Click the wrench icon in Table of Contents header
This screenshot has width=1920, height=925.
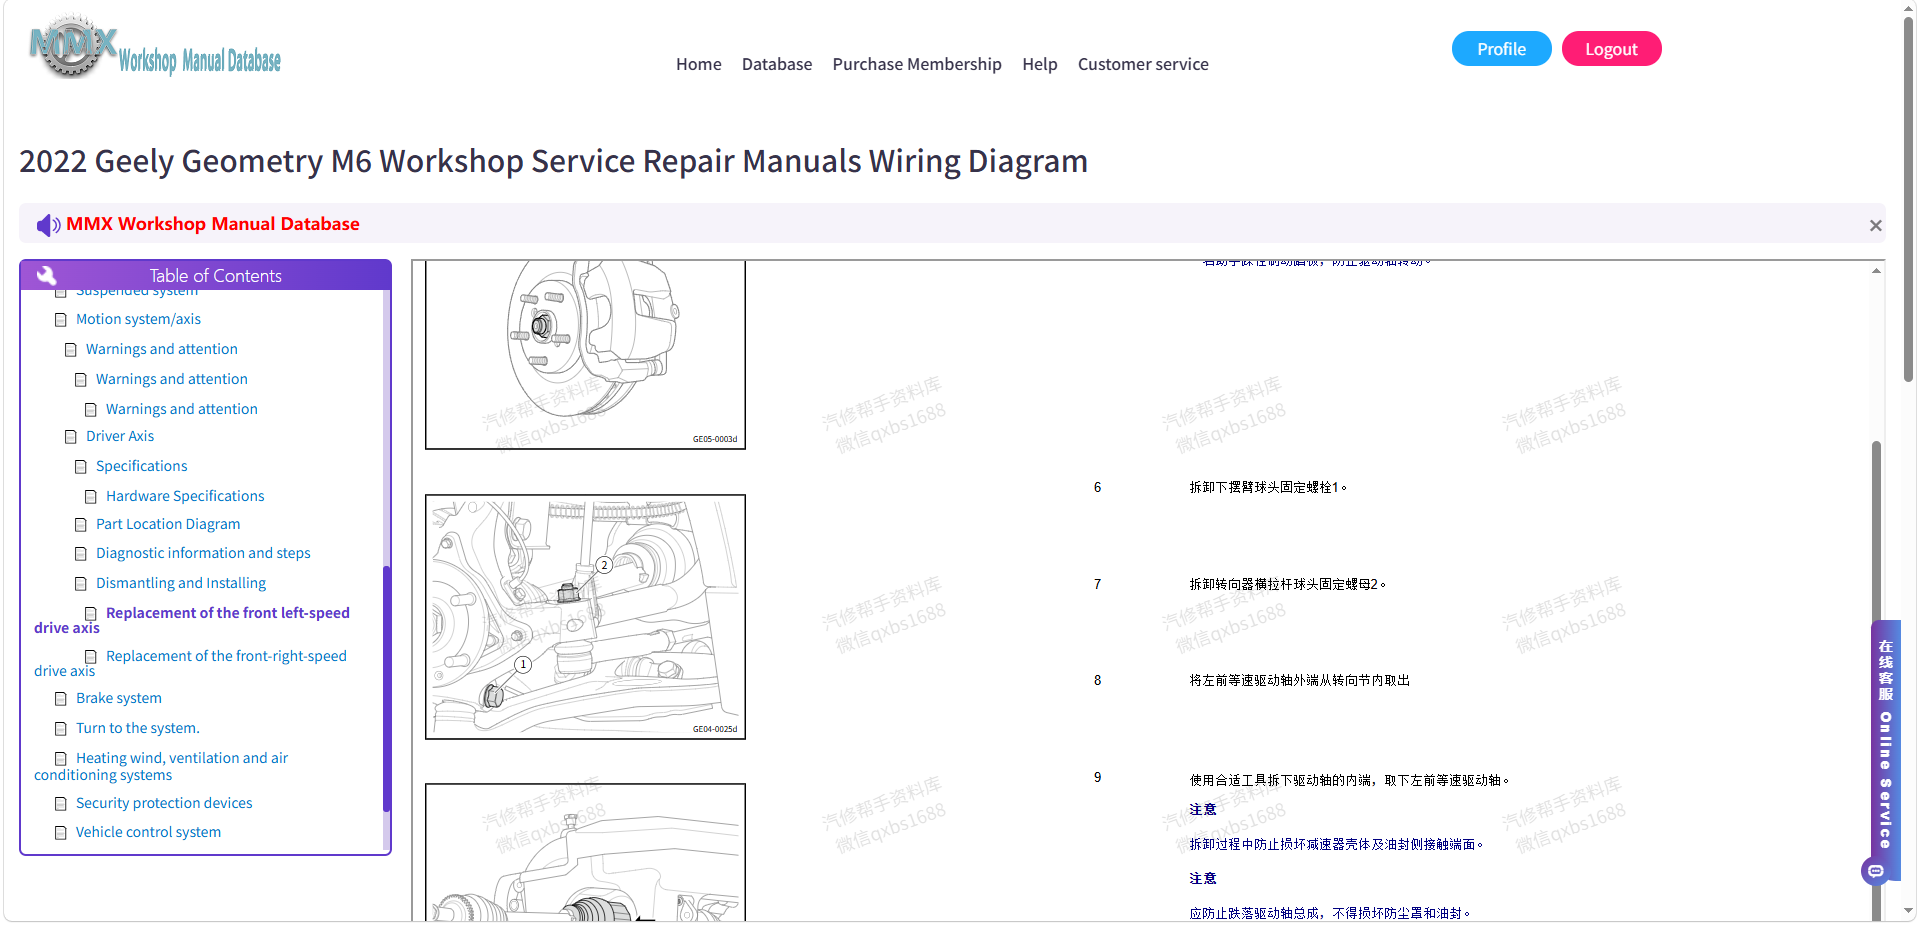coord(47,276)
